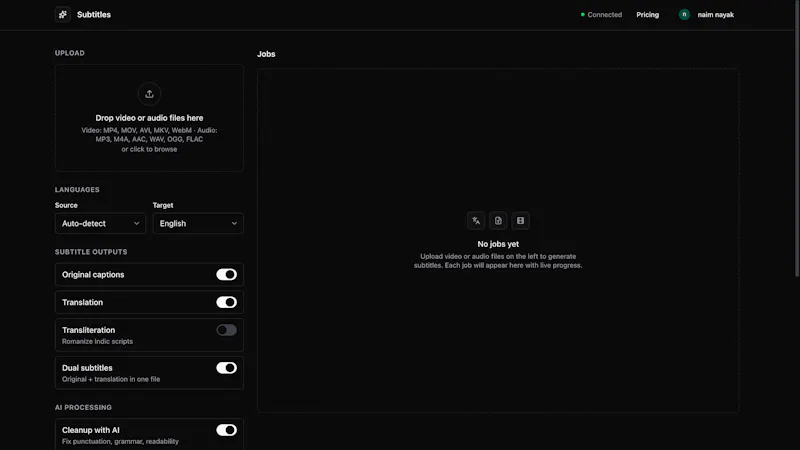Click the SUBTITLE OUTPUTS section label

(x=91, y=252)
